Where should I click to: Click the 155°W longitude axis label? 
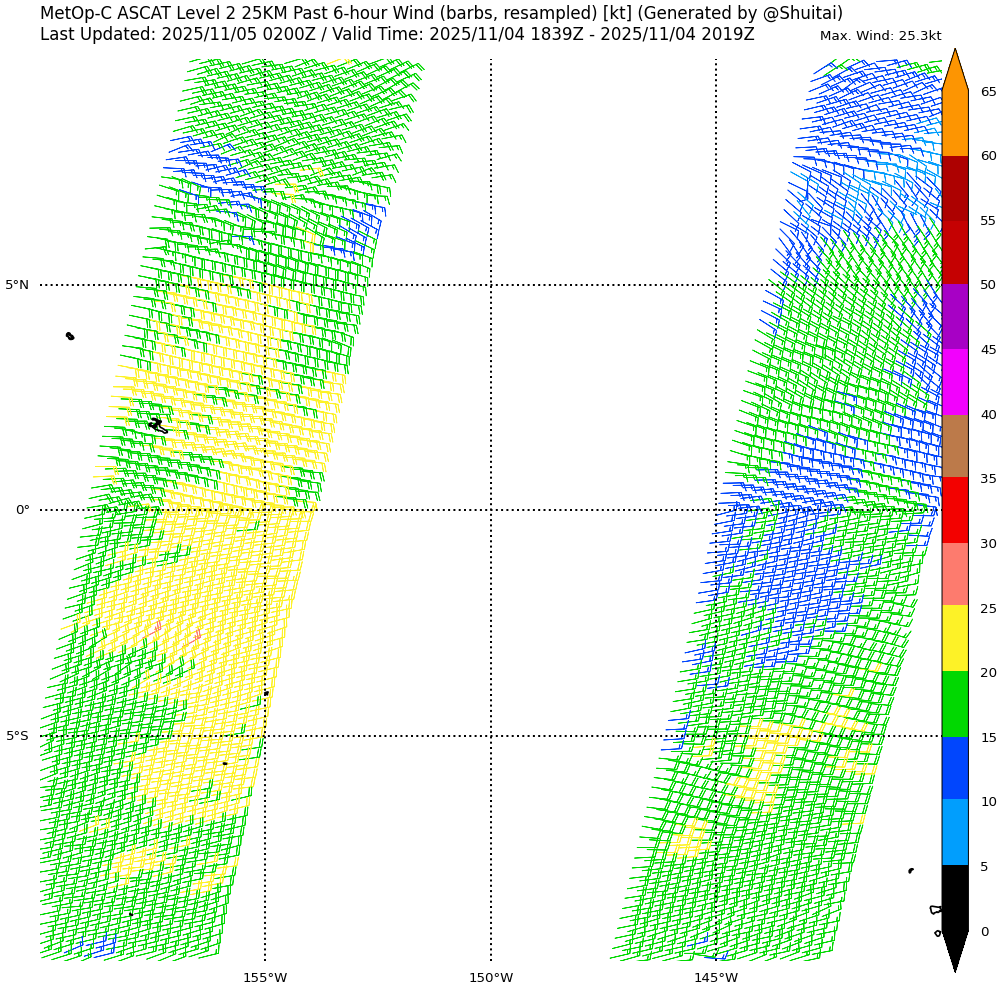[265, 977]
